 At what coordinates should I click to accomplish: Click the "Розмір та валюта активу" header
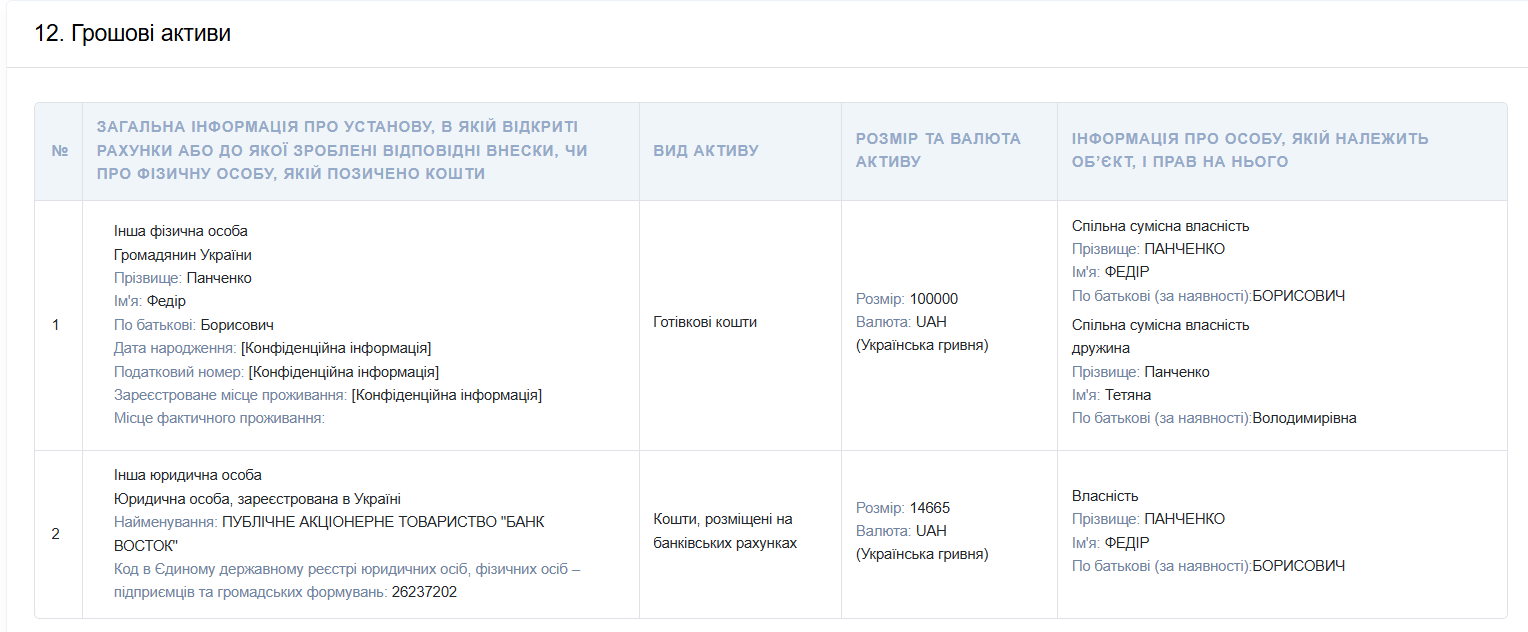click(938, 150)
